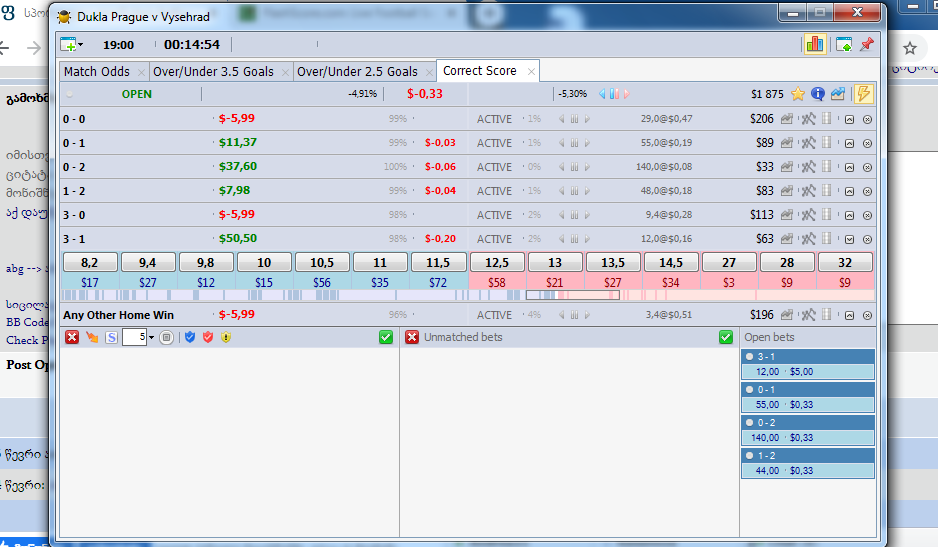Expand the Any Other Home Win row
Image resolution: width=938 pixels, height=547 pixels.
[849, 315]
